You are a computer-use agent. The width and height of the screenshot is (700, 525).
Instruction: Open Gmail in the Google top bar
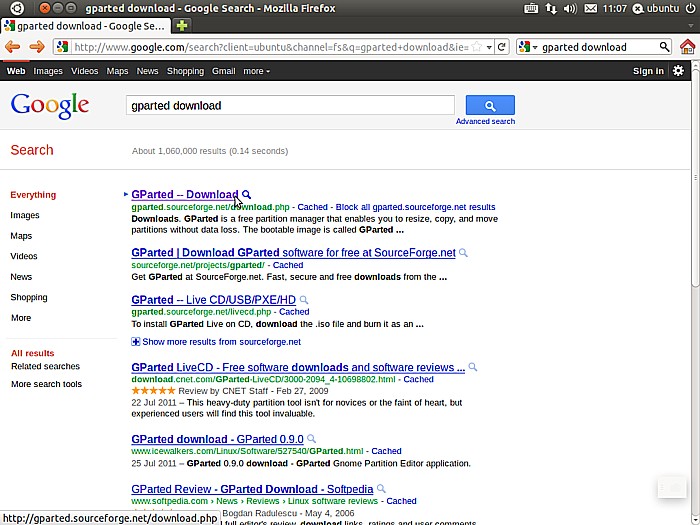224,71
